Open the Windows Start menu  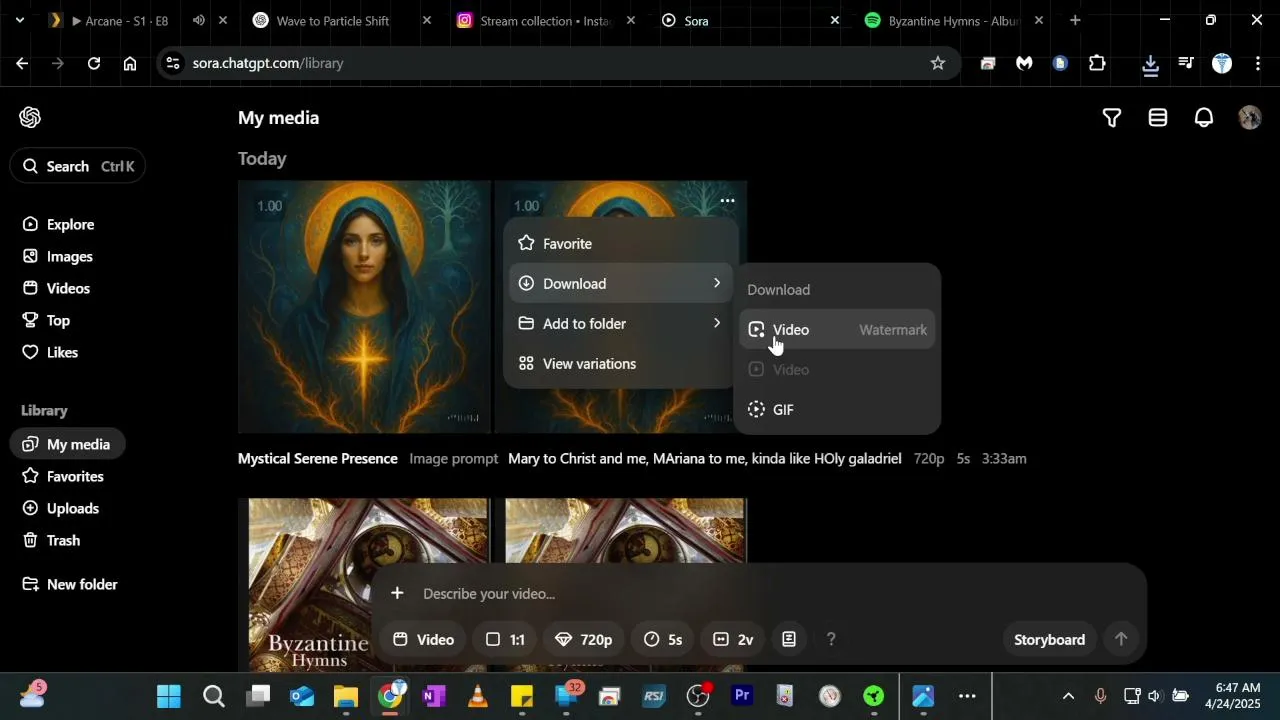(x=169, y=695)
